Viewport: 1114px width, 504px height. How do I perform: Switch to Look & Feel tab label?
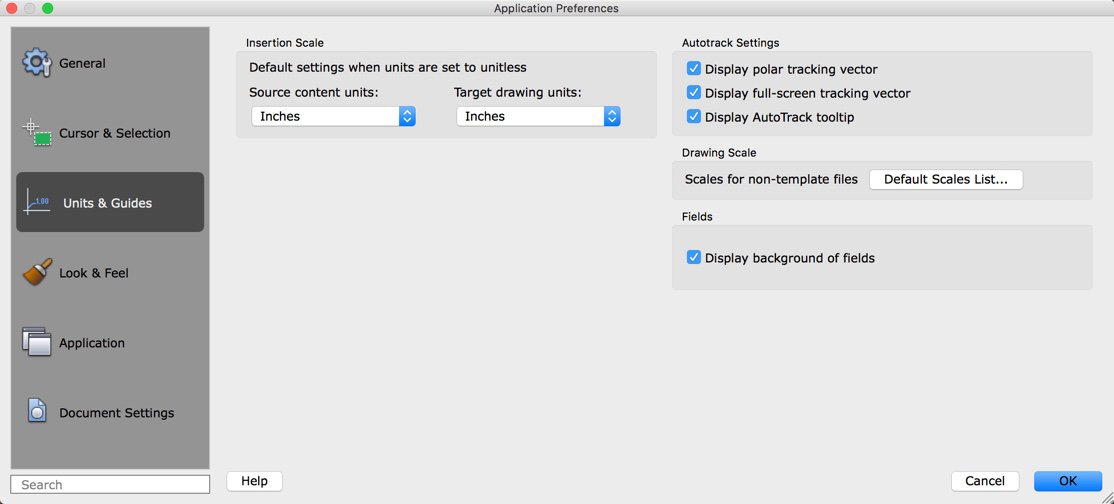pos(94,273)
